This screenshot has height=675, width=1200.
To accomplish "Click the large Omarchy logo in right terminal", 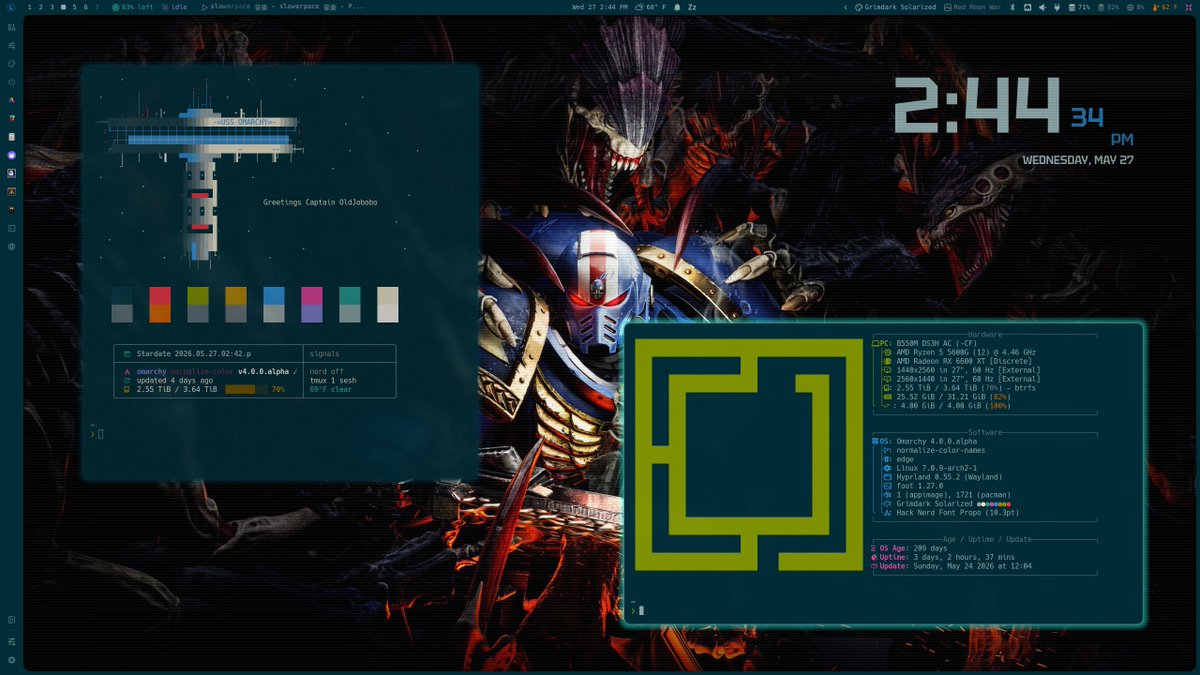I will pyautogui.click(x=748, y=455).
